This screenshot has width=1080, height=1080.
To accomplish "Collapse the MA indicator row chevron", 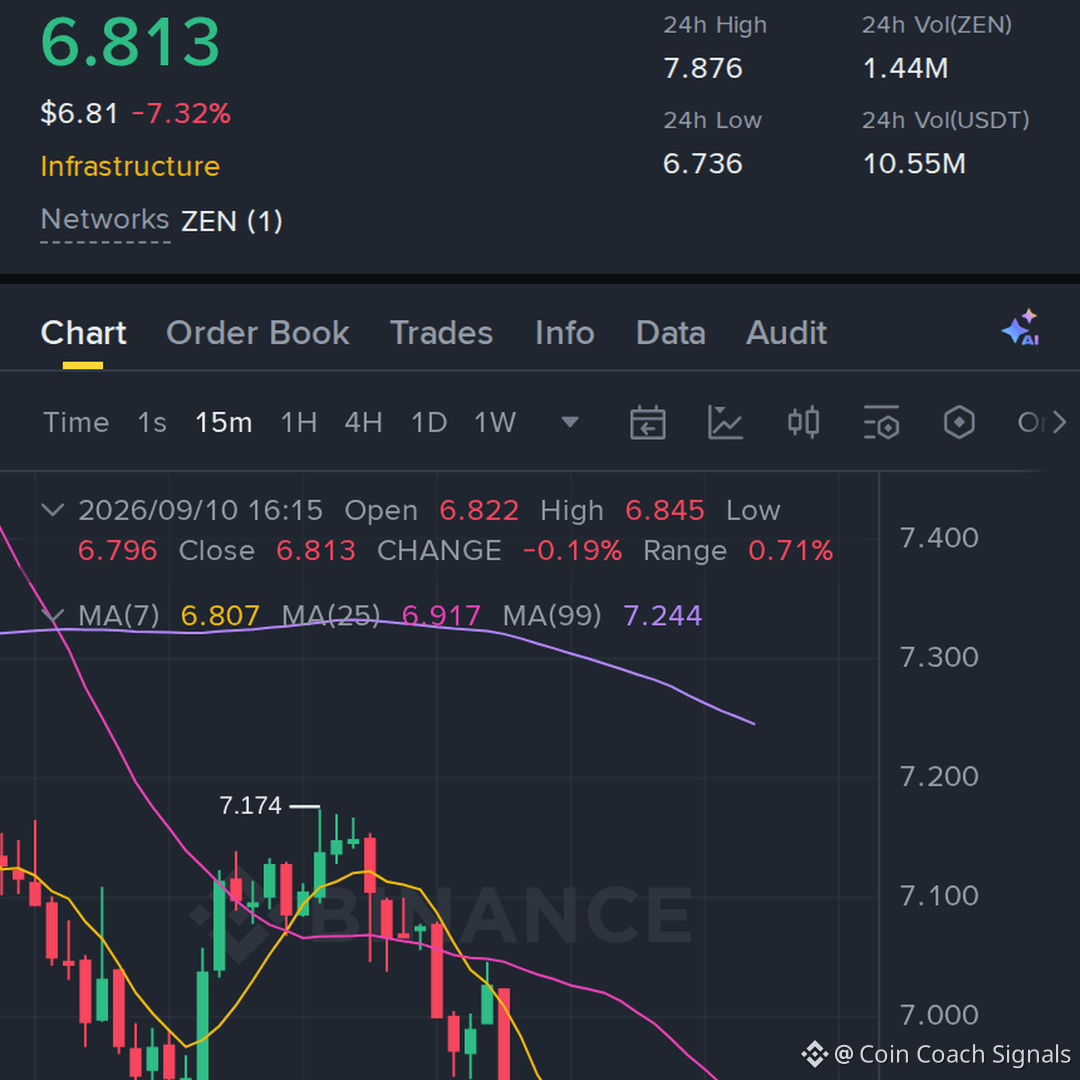I will point(53,614).
